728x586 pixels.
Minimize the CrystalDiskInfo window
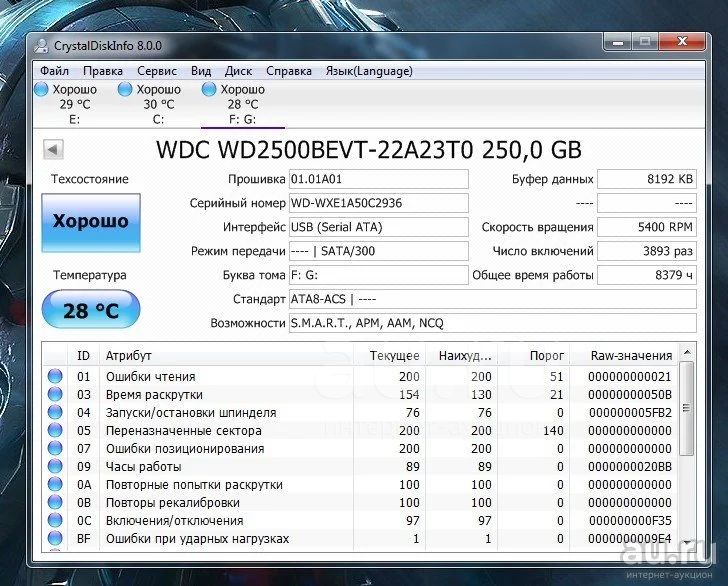pos(618,42)
